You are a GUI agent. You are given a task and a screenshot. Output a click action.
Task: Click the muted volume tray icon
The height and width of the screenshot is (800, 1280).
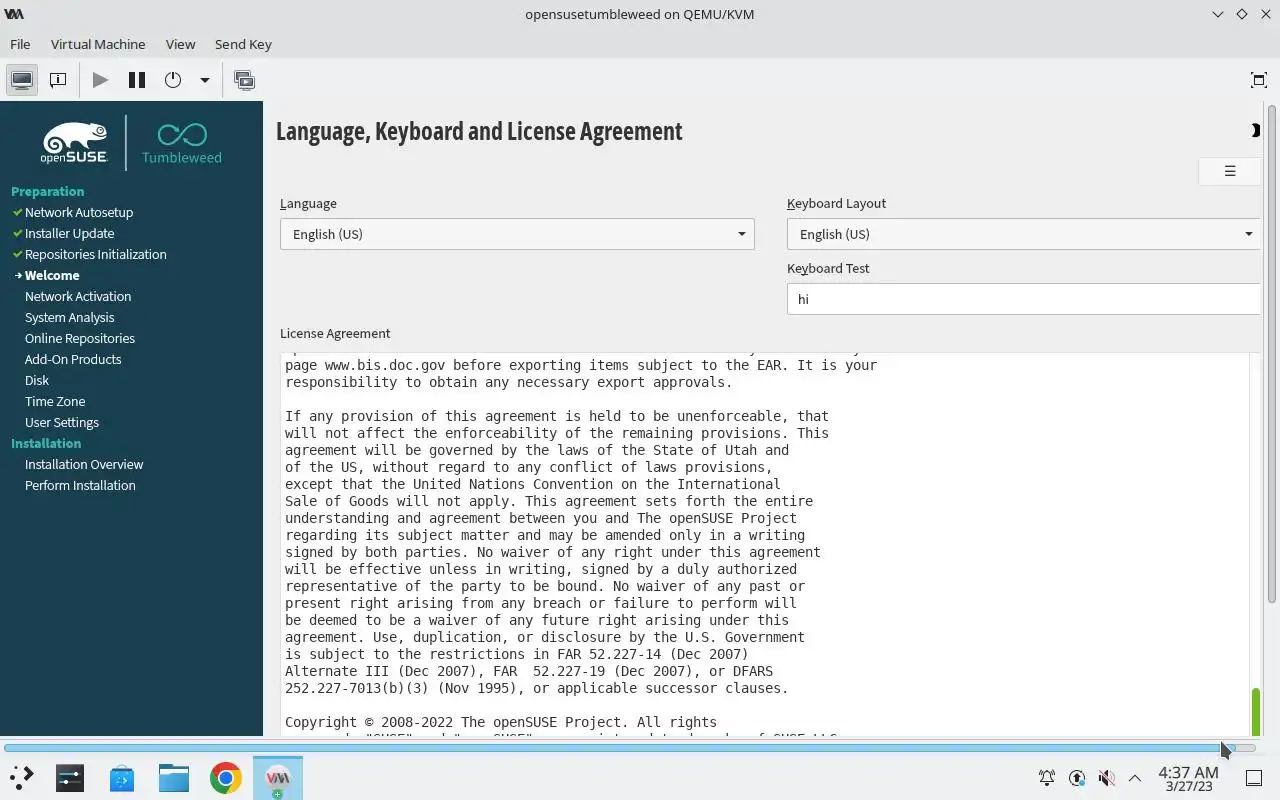(x=1106, y=777)
